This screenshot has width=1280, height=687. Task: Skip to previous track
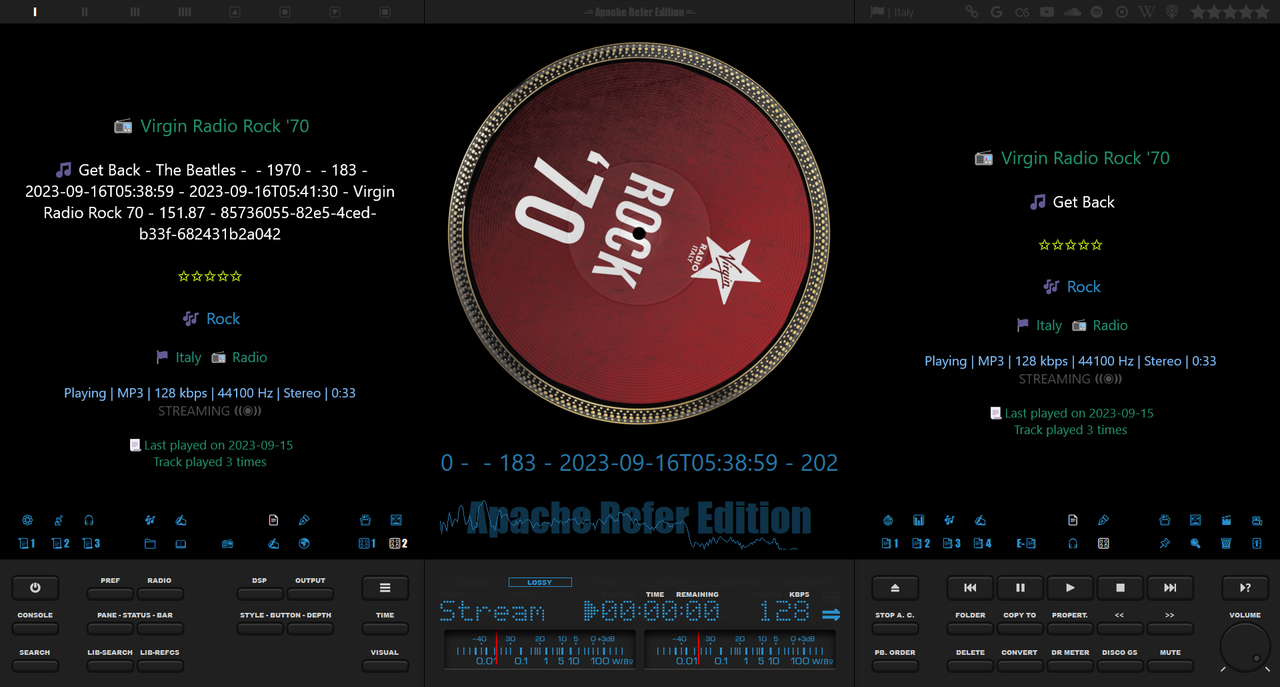(970, 588)
